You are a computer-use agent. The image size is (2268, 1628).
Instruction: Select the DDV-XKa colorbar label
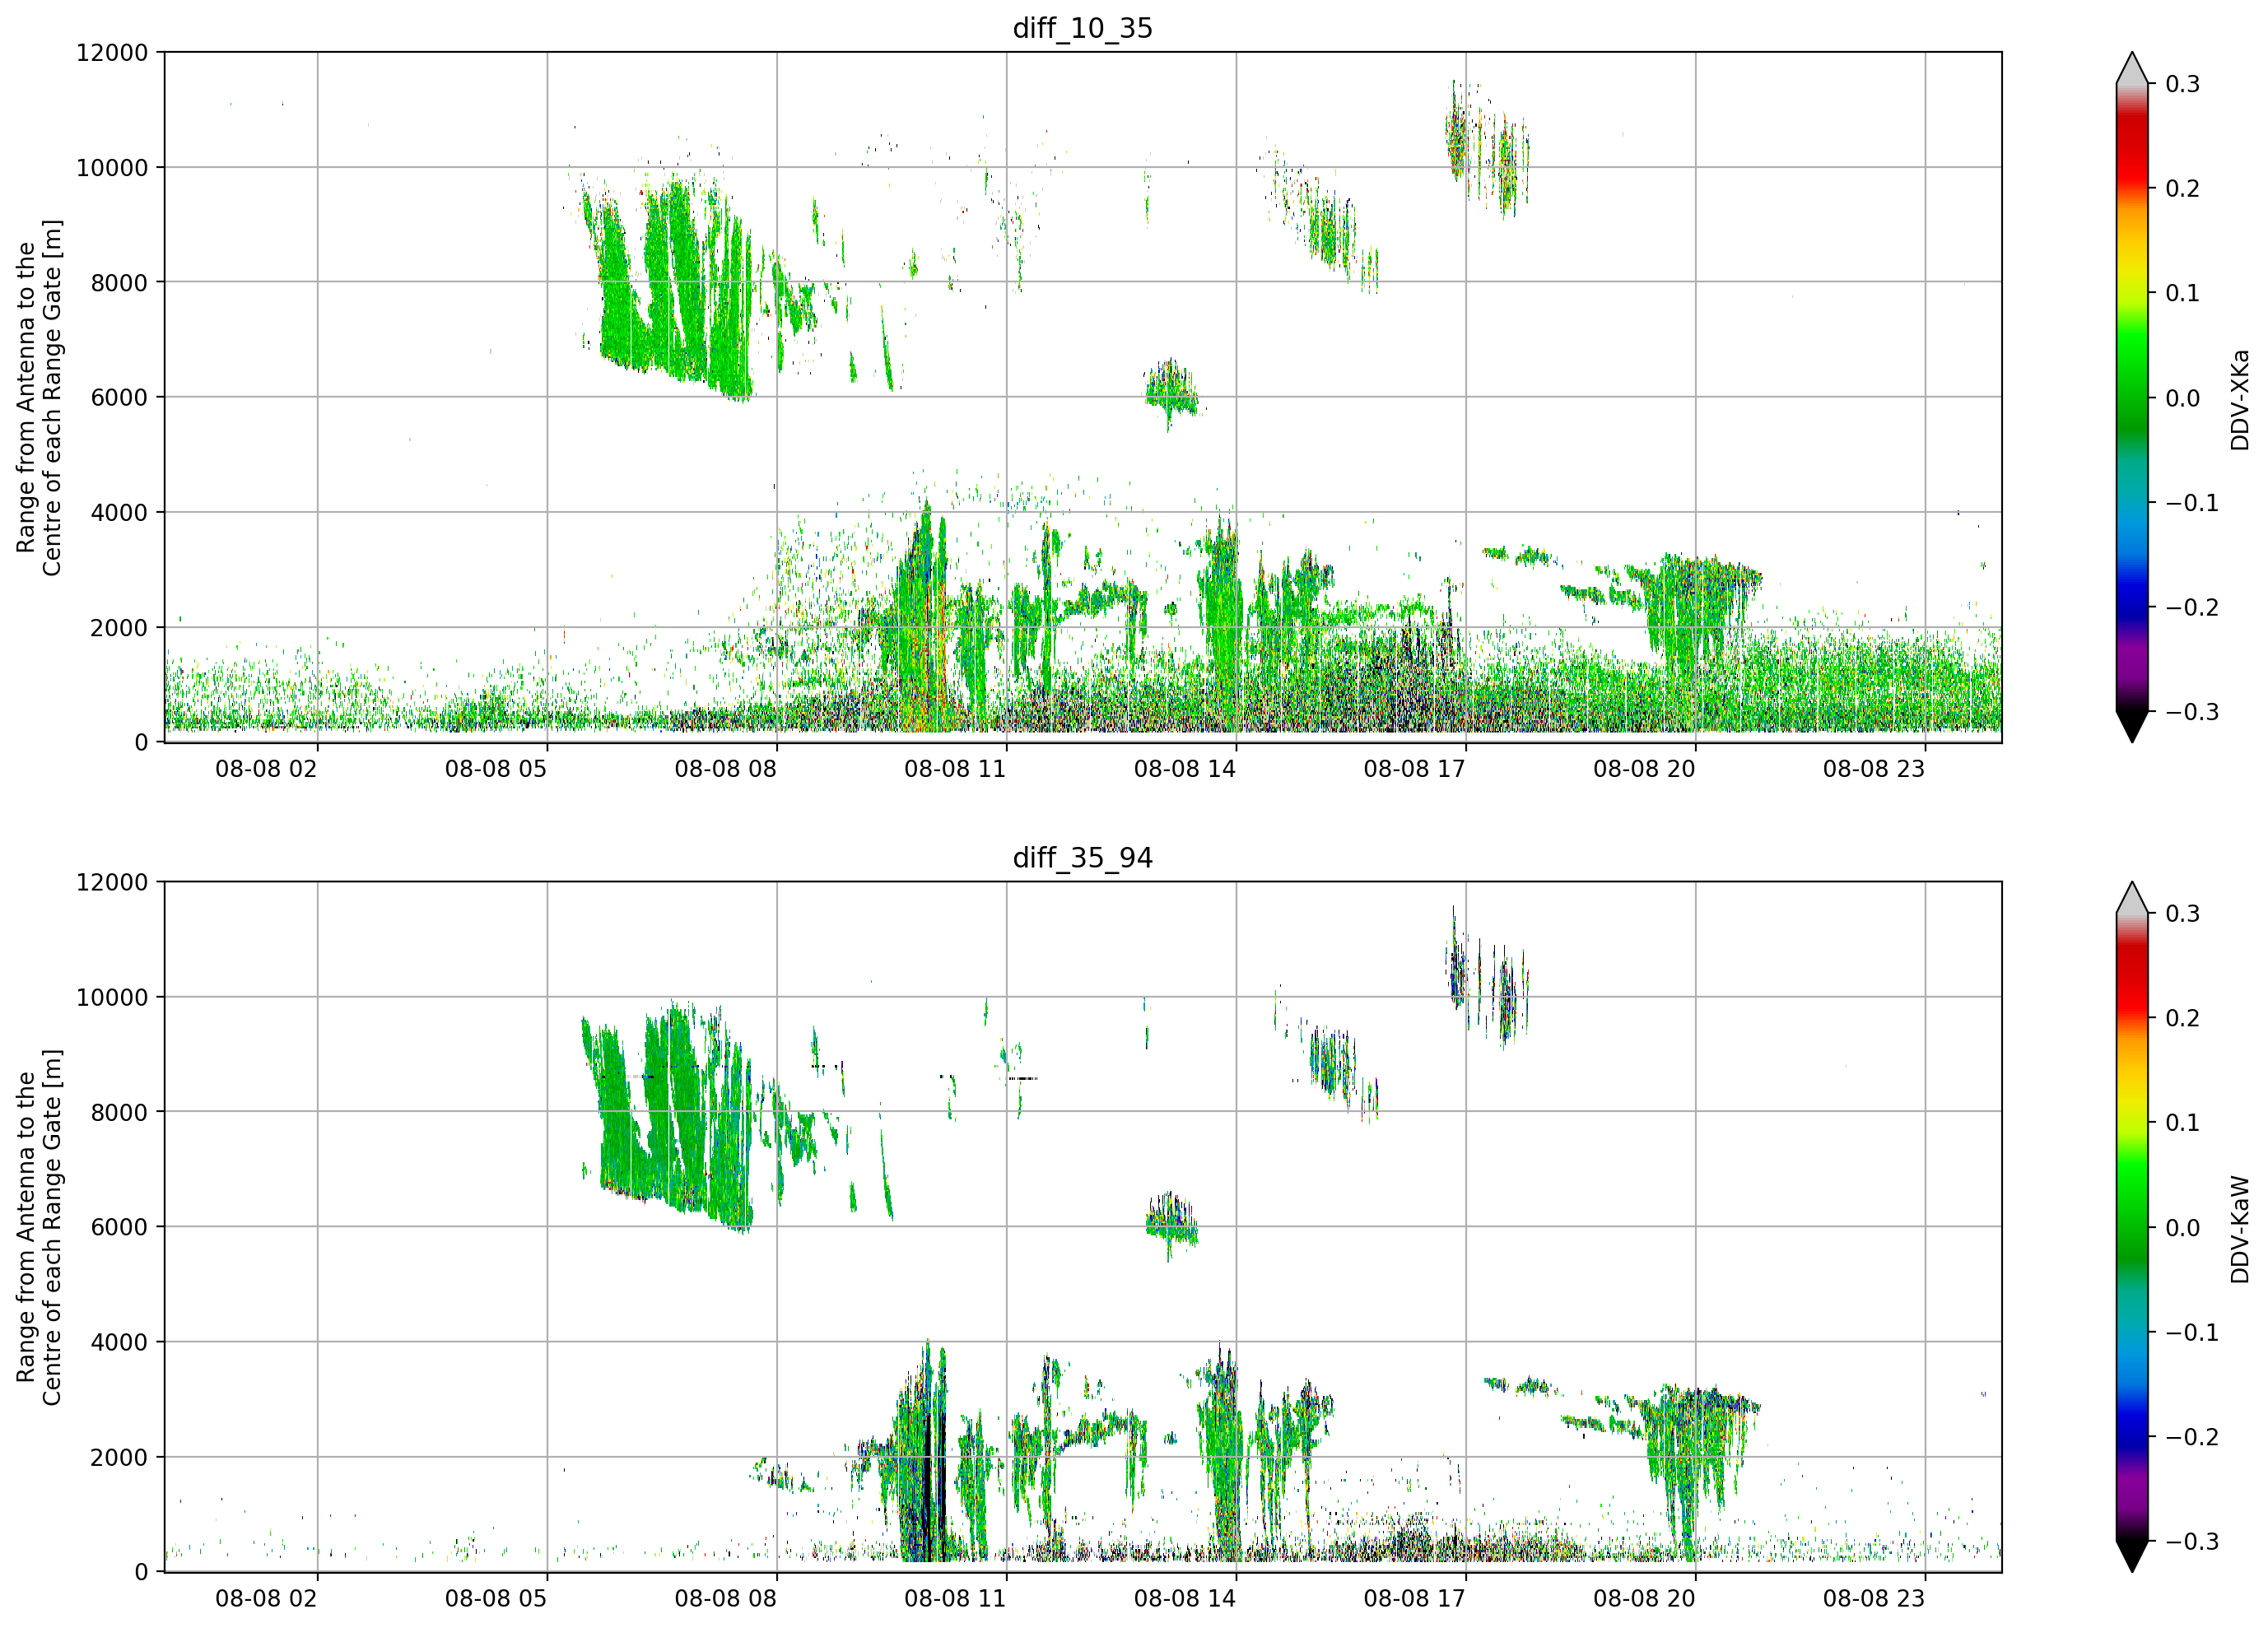pos(2240,399)
